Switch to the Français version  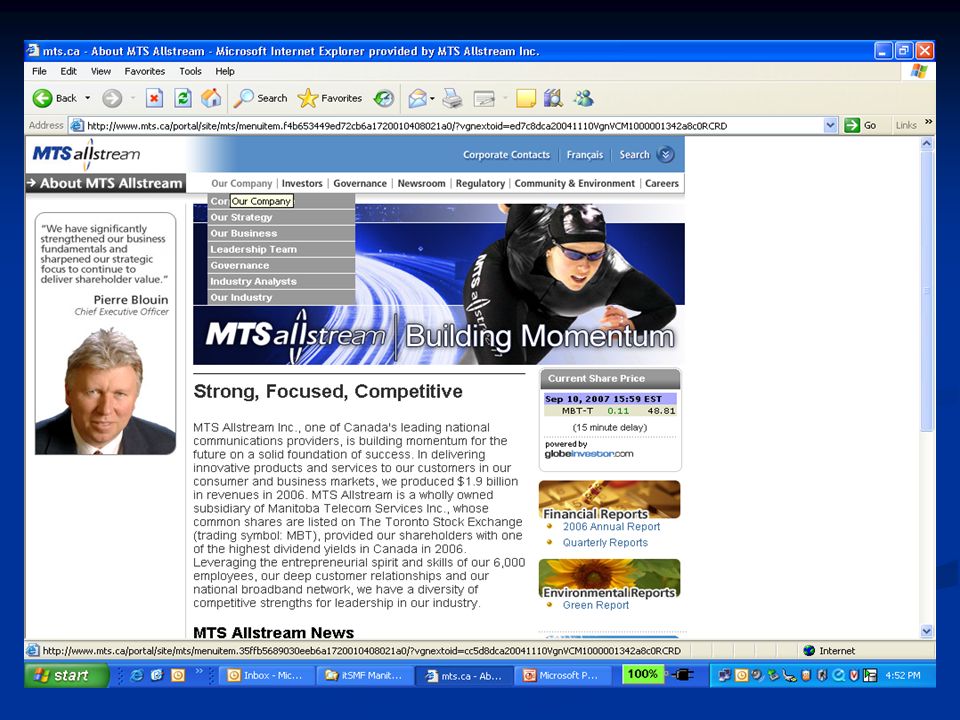(x=585, y=155)
